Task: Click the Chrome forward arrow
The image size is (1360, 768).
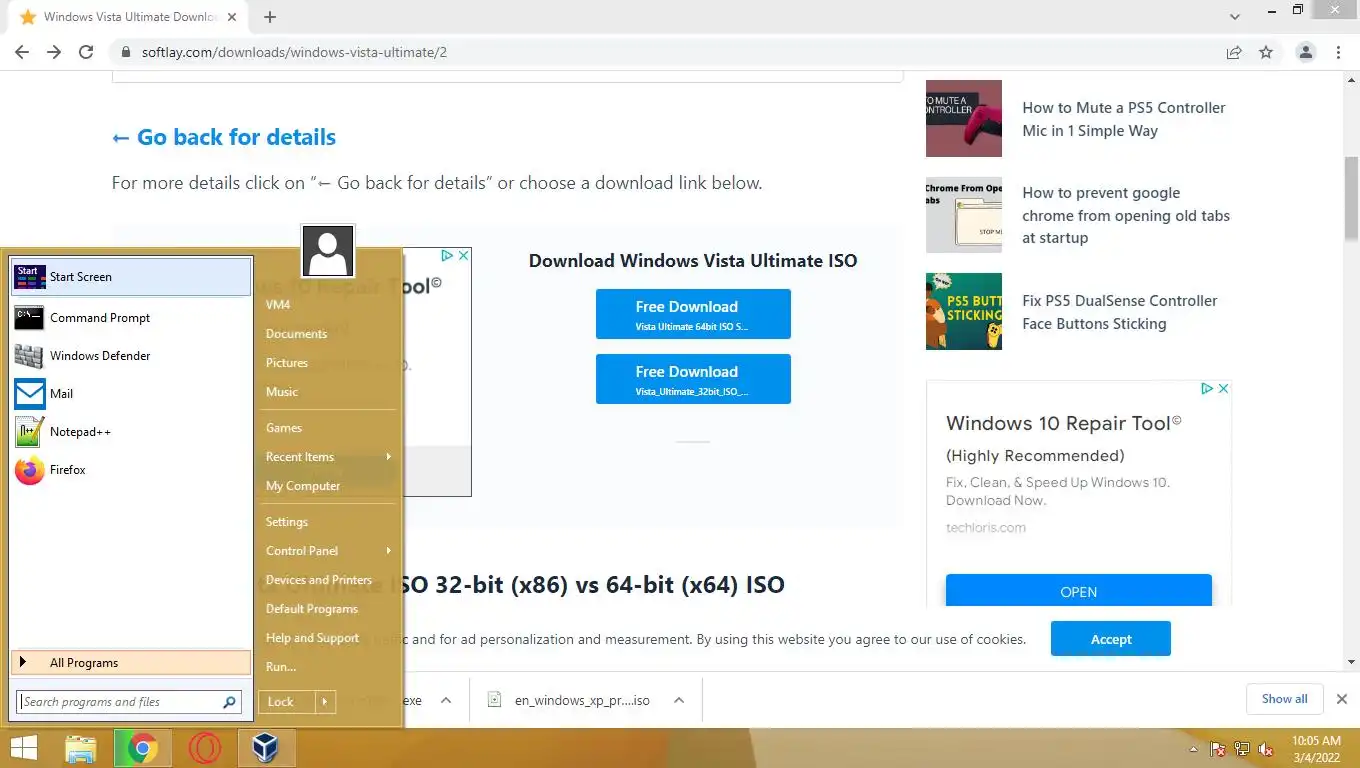Action: pyautogui.click(x=54, y=52)
